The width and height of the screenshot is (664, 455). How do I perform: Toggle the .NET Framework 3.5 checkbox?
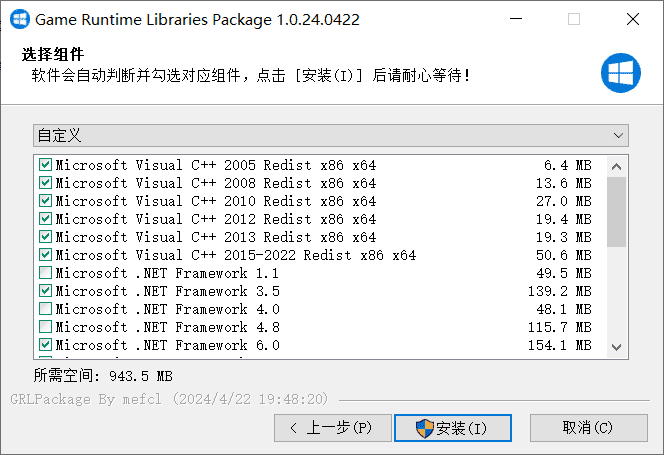(45, 291)
